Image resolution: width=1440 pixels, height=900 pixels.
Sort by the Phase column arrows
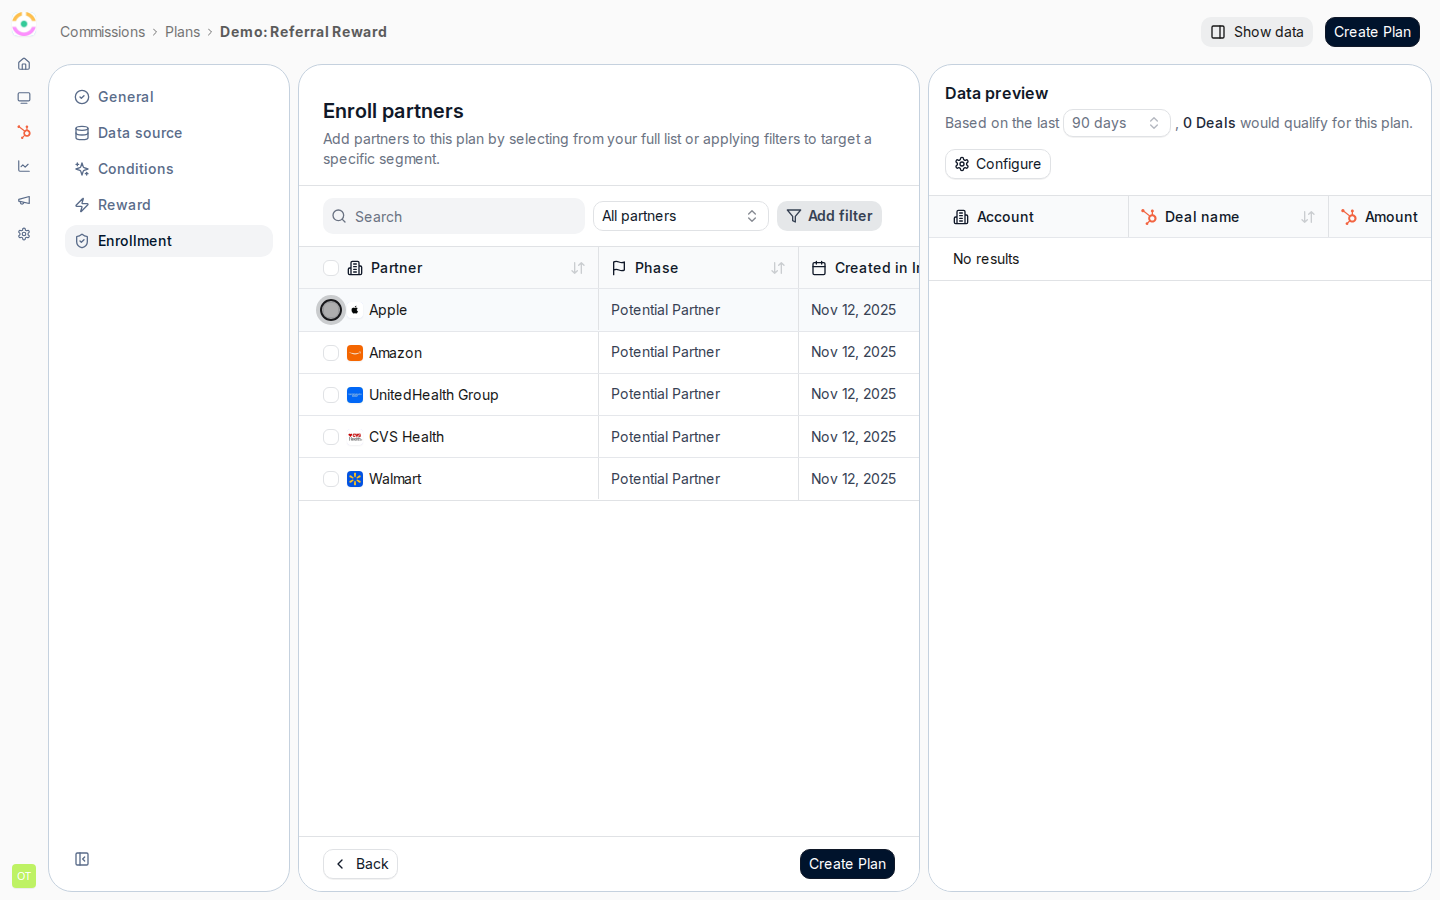[778, 268]
